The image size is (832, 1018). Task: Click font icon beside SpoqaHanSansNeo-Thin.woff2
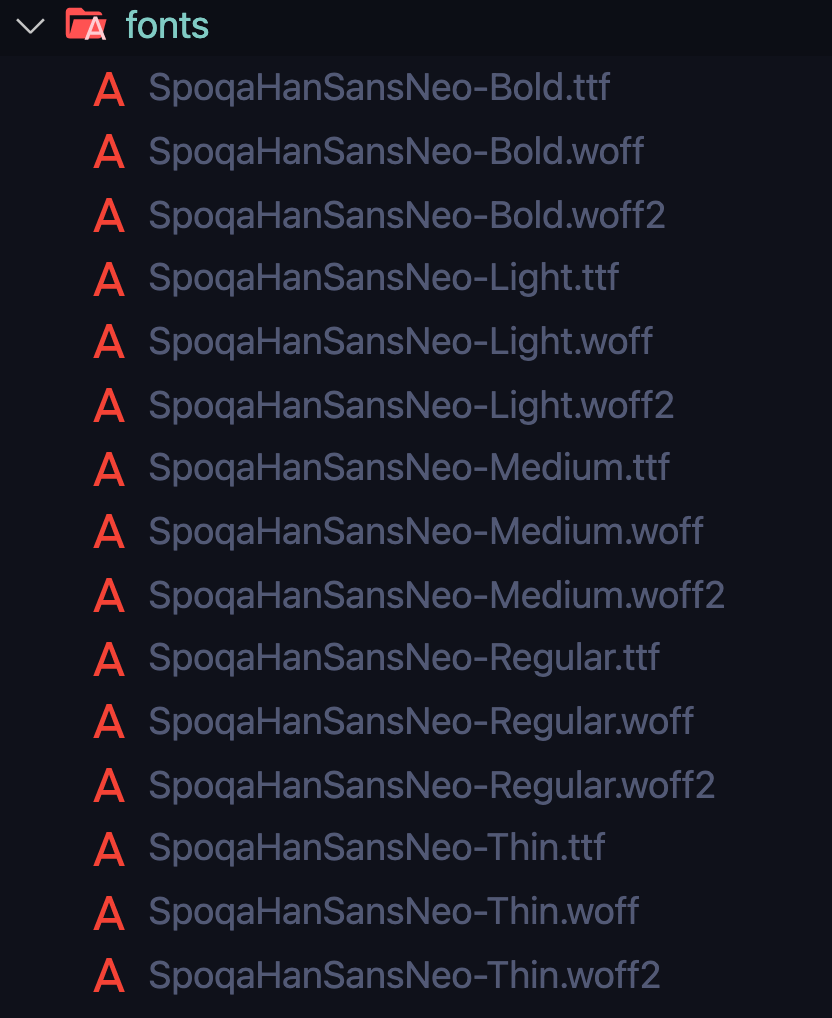(x=109, y=975)
